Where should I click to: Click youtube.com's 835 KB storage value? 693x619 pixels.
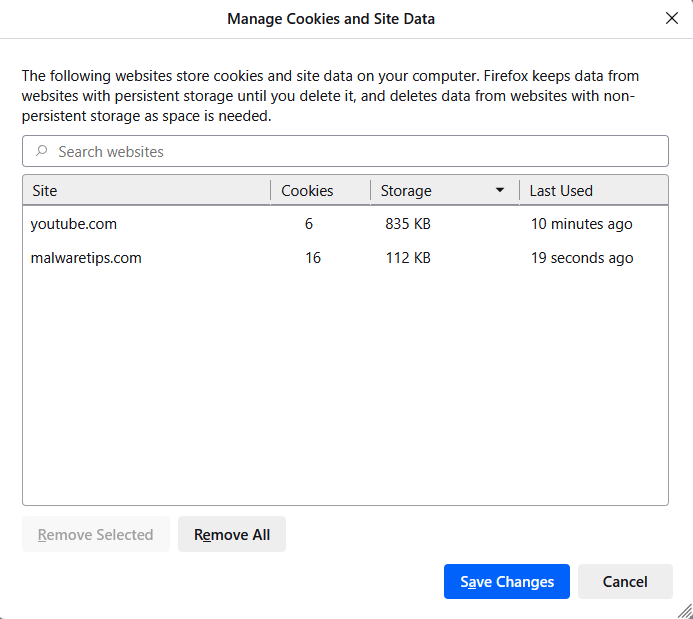click(408, 224)
